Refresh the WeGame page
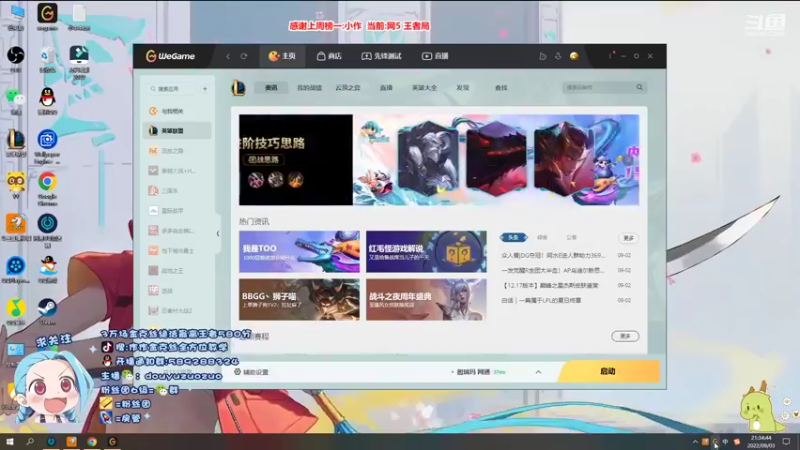Screen dimensions: 800x450 click(x=244, y=56)
